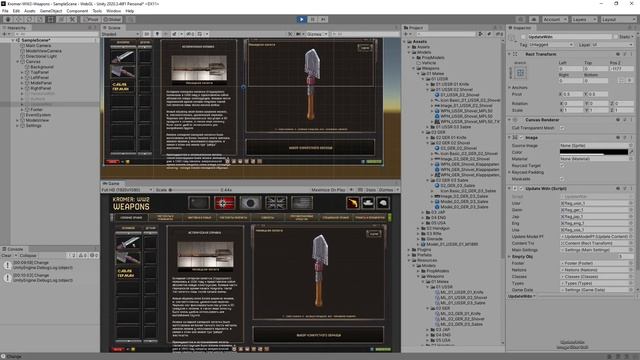Select the German flag in the Game view

pos(224,203)
